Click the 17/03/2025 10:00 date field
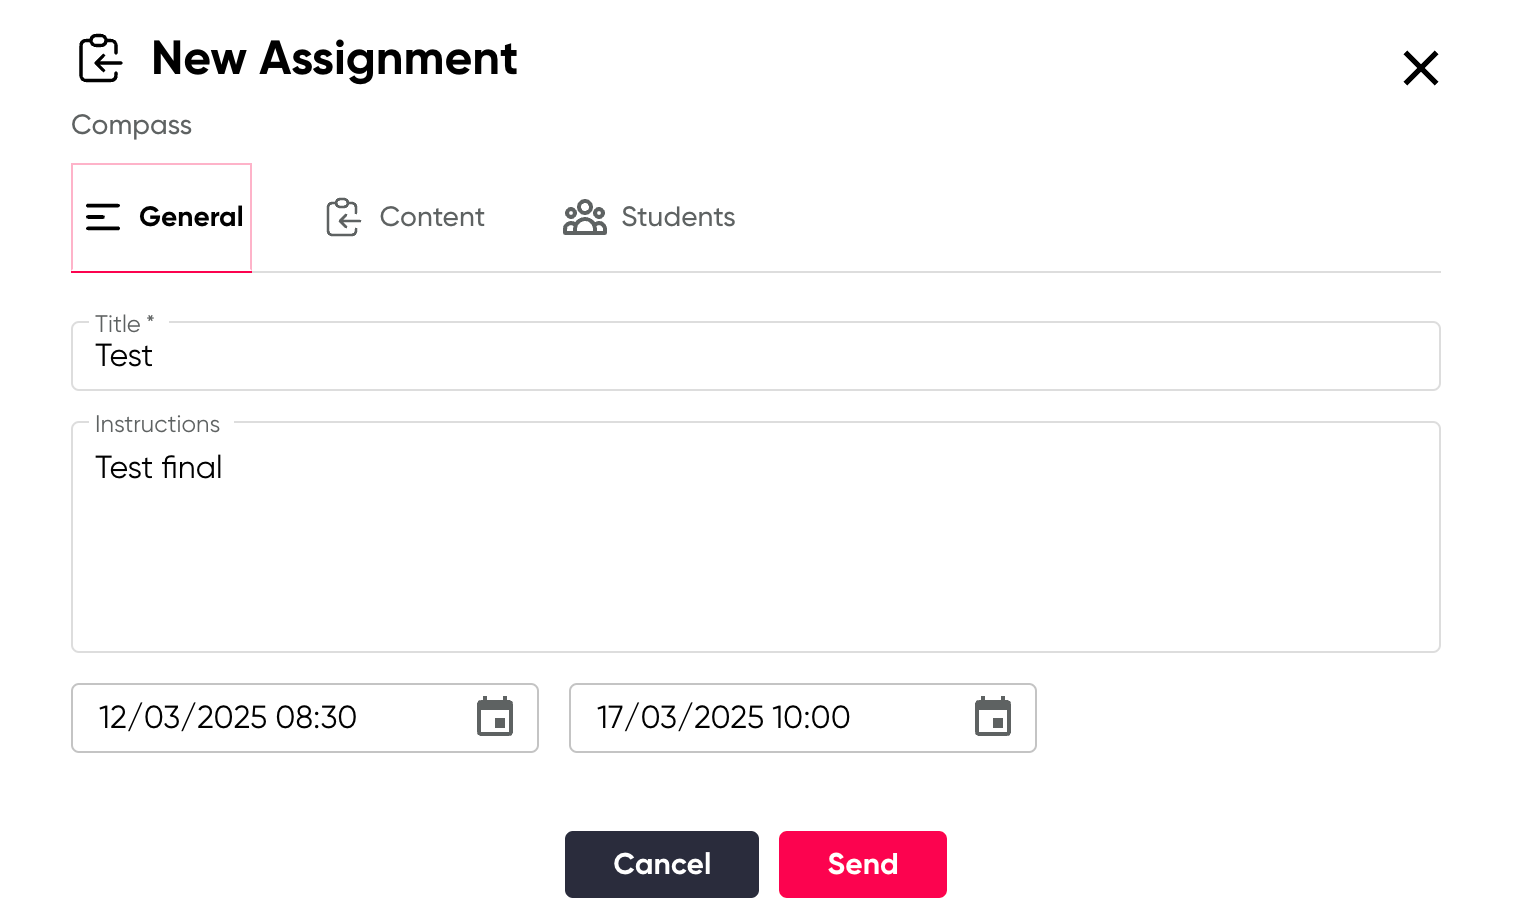 click(x=760, y=718)
